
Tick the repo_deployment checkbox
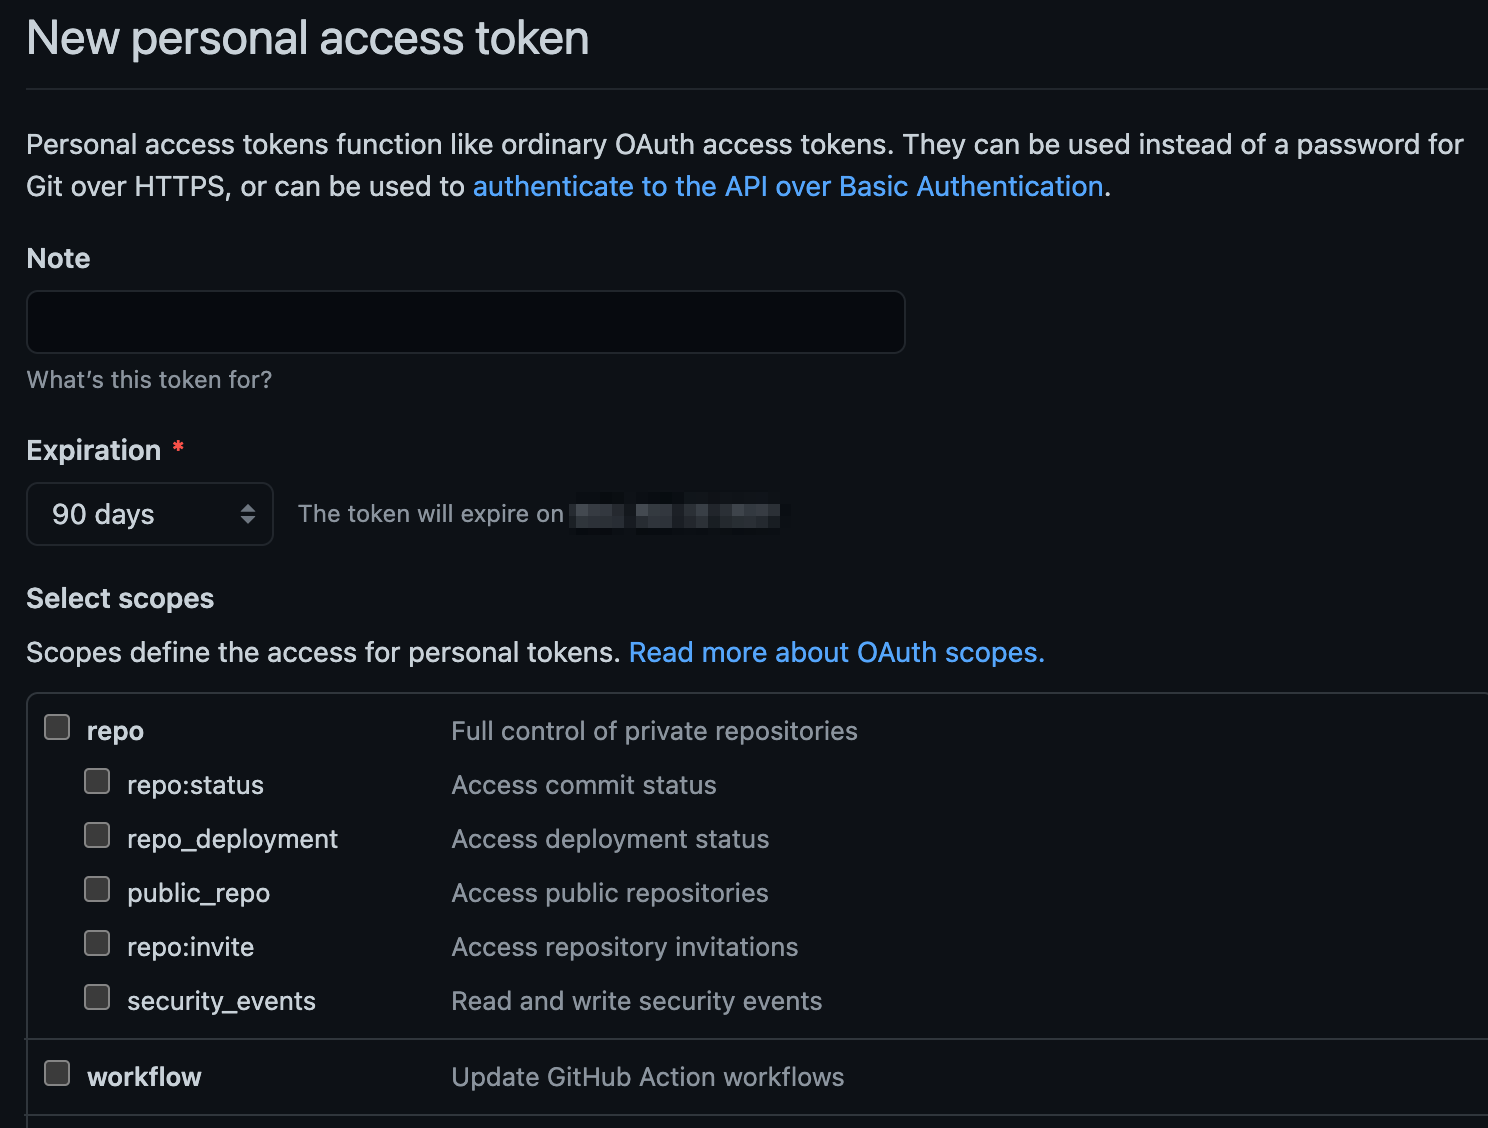(97, 835)
